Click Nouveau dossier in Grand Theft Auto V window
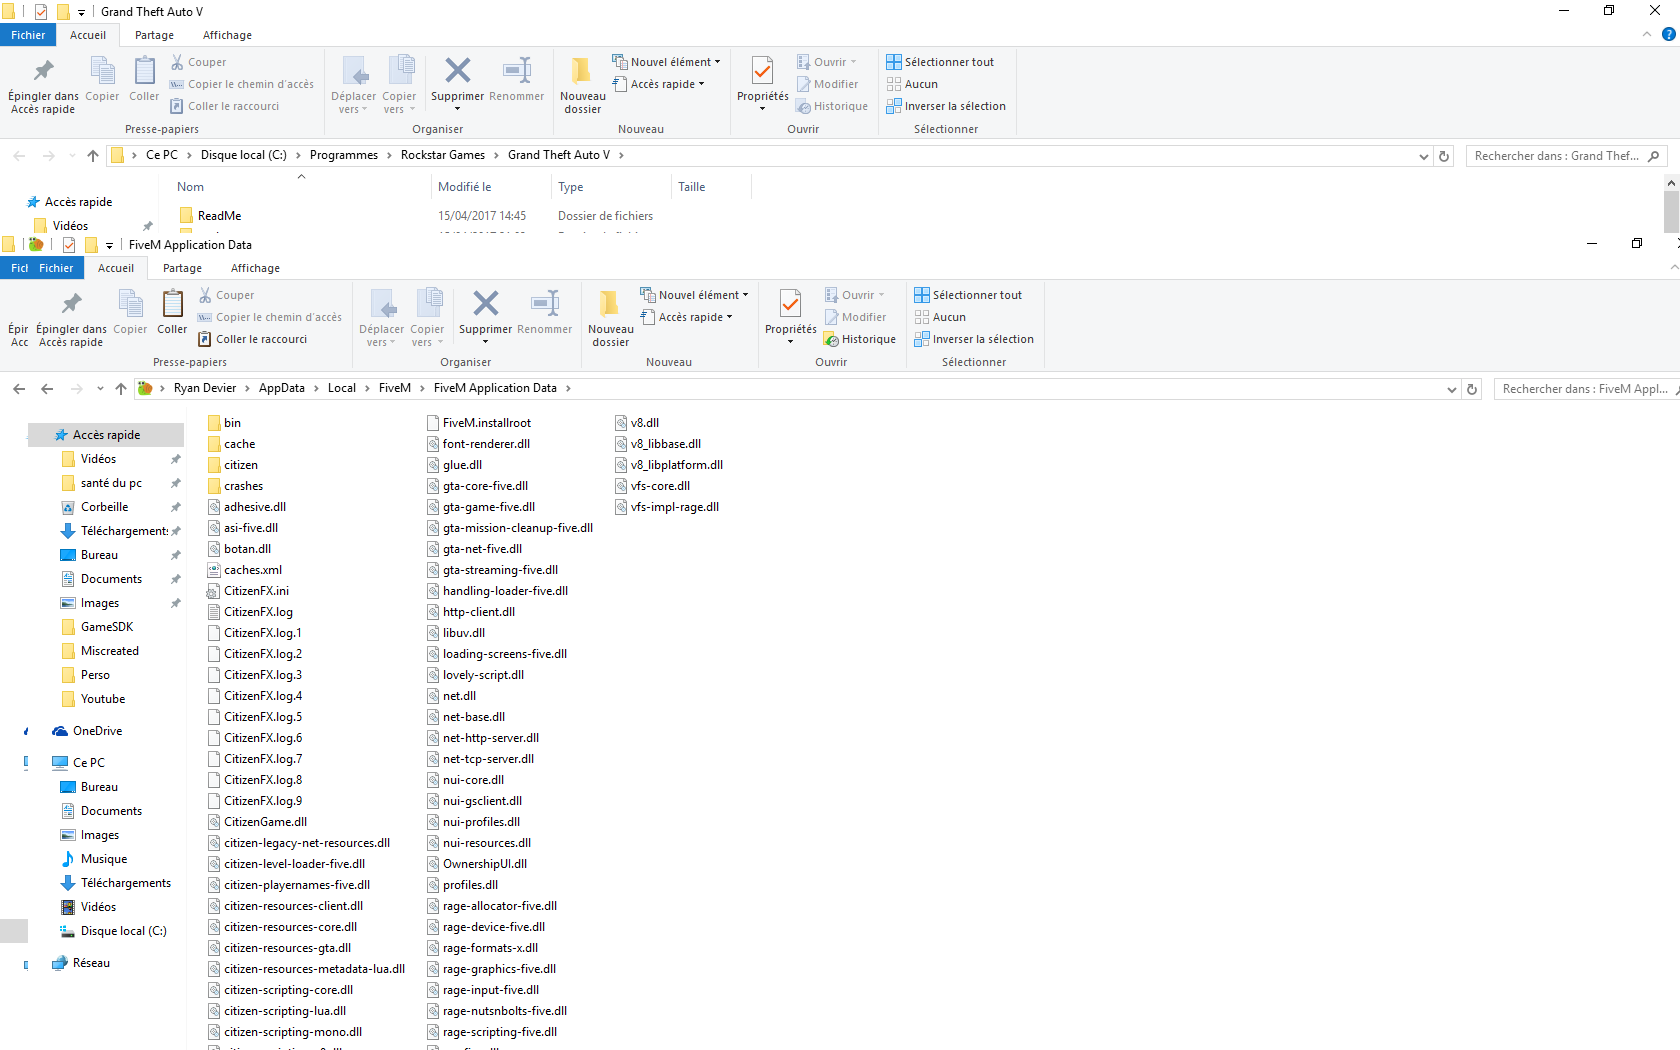Viewport: 1680px width, 1050px height. point(582,84)
